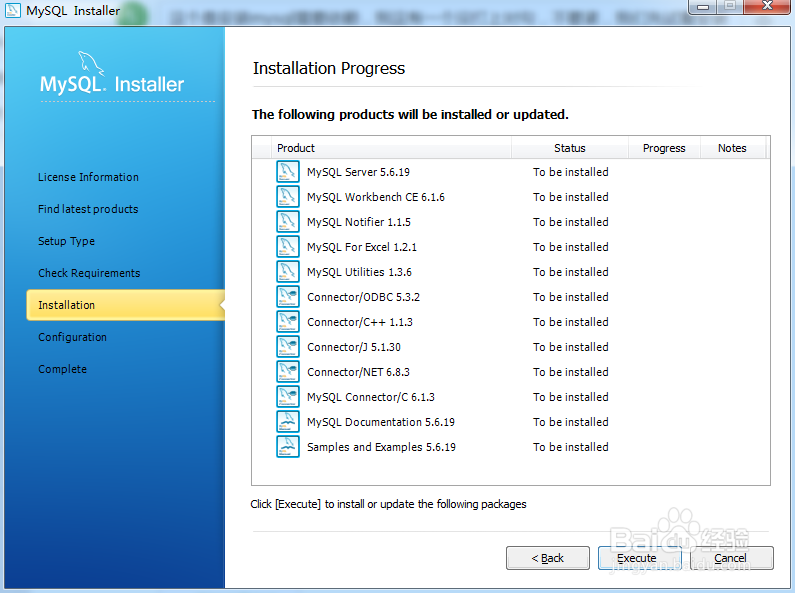Click the MySQL Installer dolphin logo
Image resolution: width=795 pixels, height=593 pixels.
click(x=91, y=63)
